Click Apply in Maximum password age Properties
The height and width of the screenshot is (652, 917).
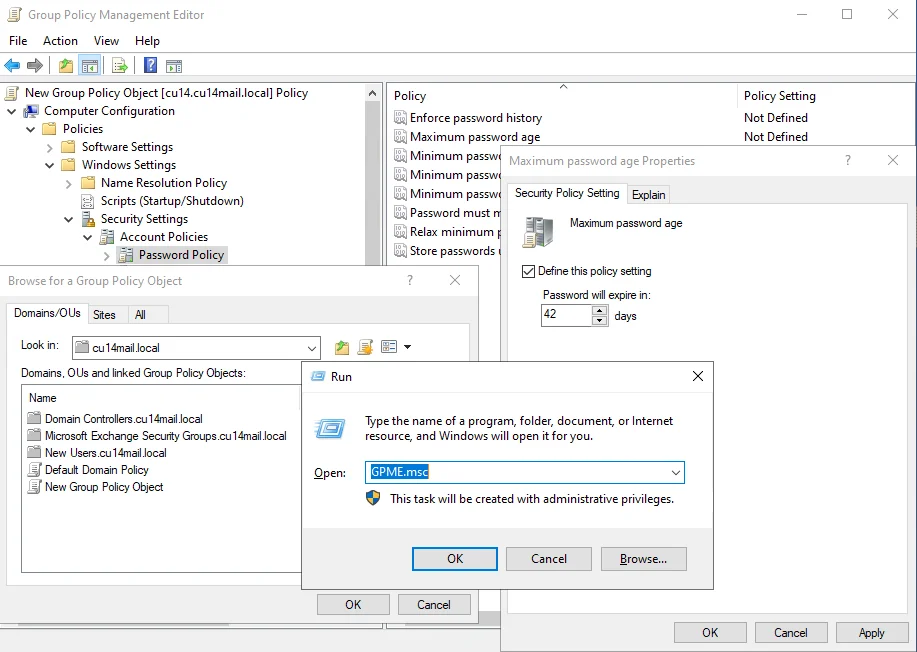pyautogui.click(x=871, y=633)
